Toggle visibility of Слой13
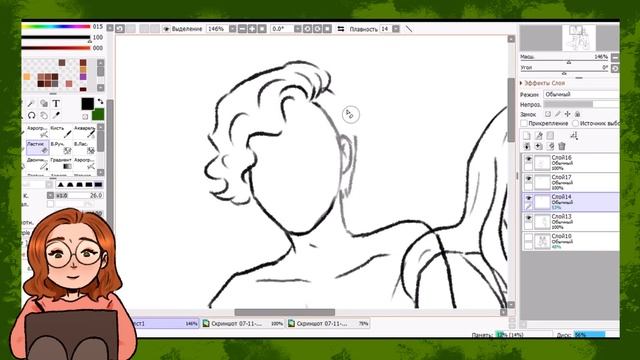The height and width of the screenshot is (360, 640). pos(529,218)
